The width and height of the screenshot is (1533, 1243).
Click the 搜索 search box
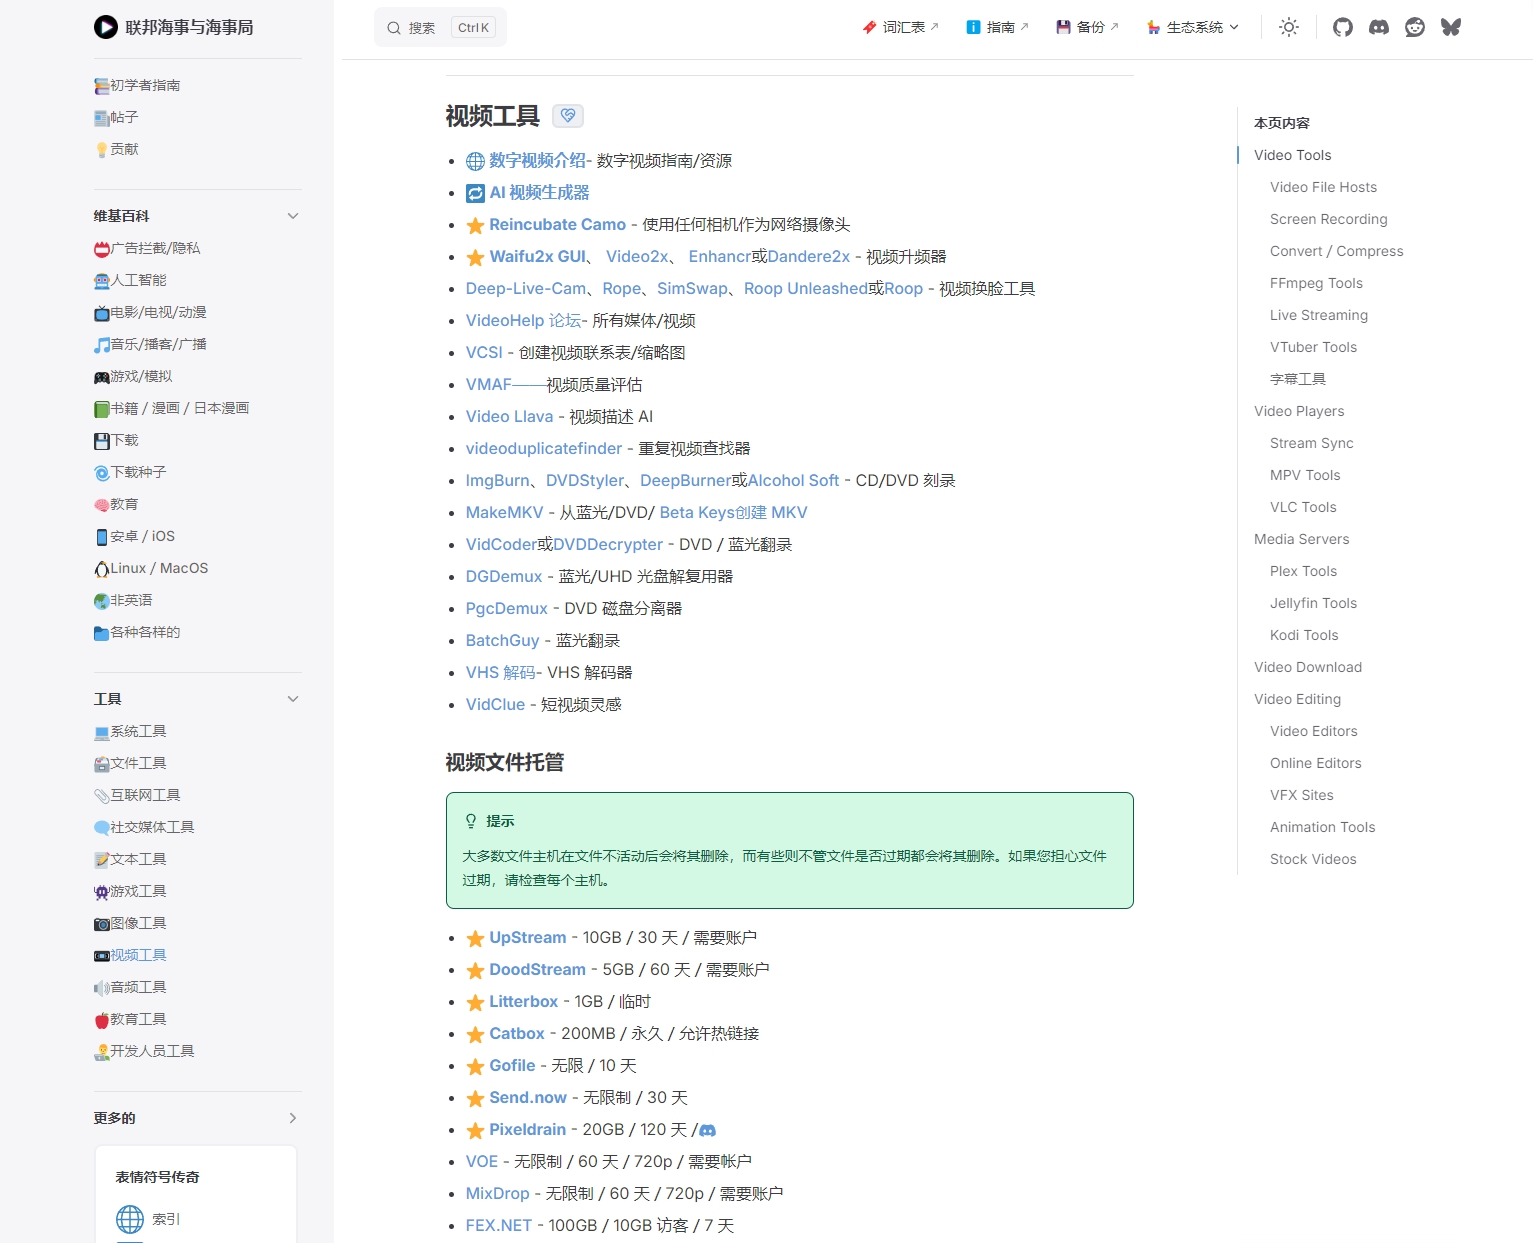(x=440, y=27)
